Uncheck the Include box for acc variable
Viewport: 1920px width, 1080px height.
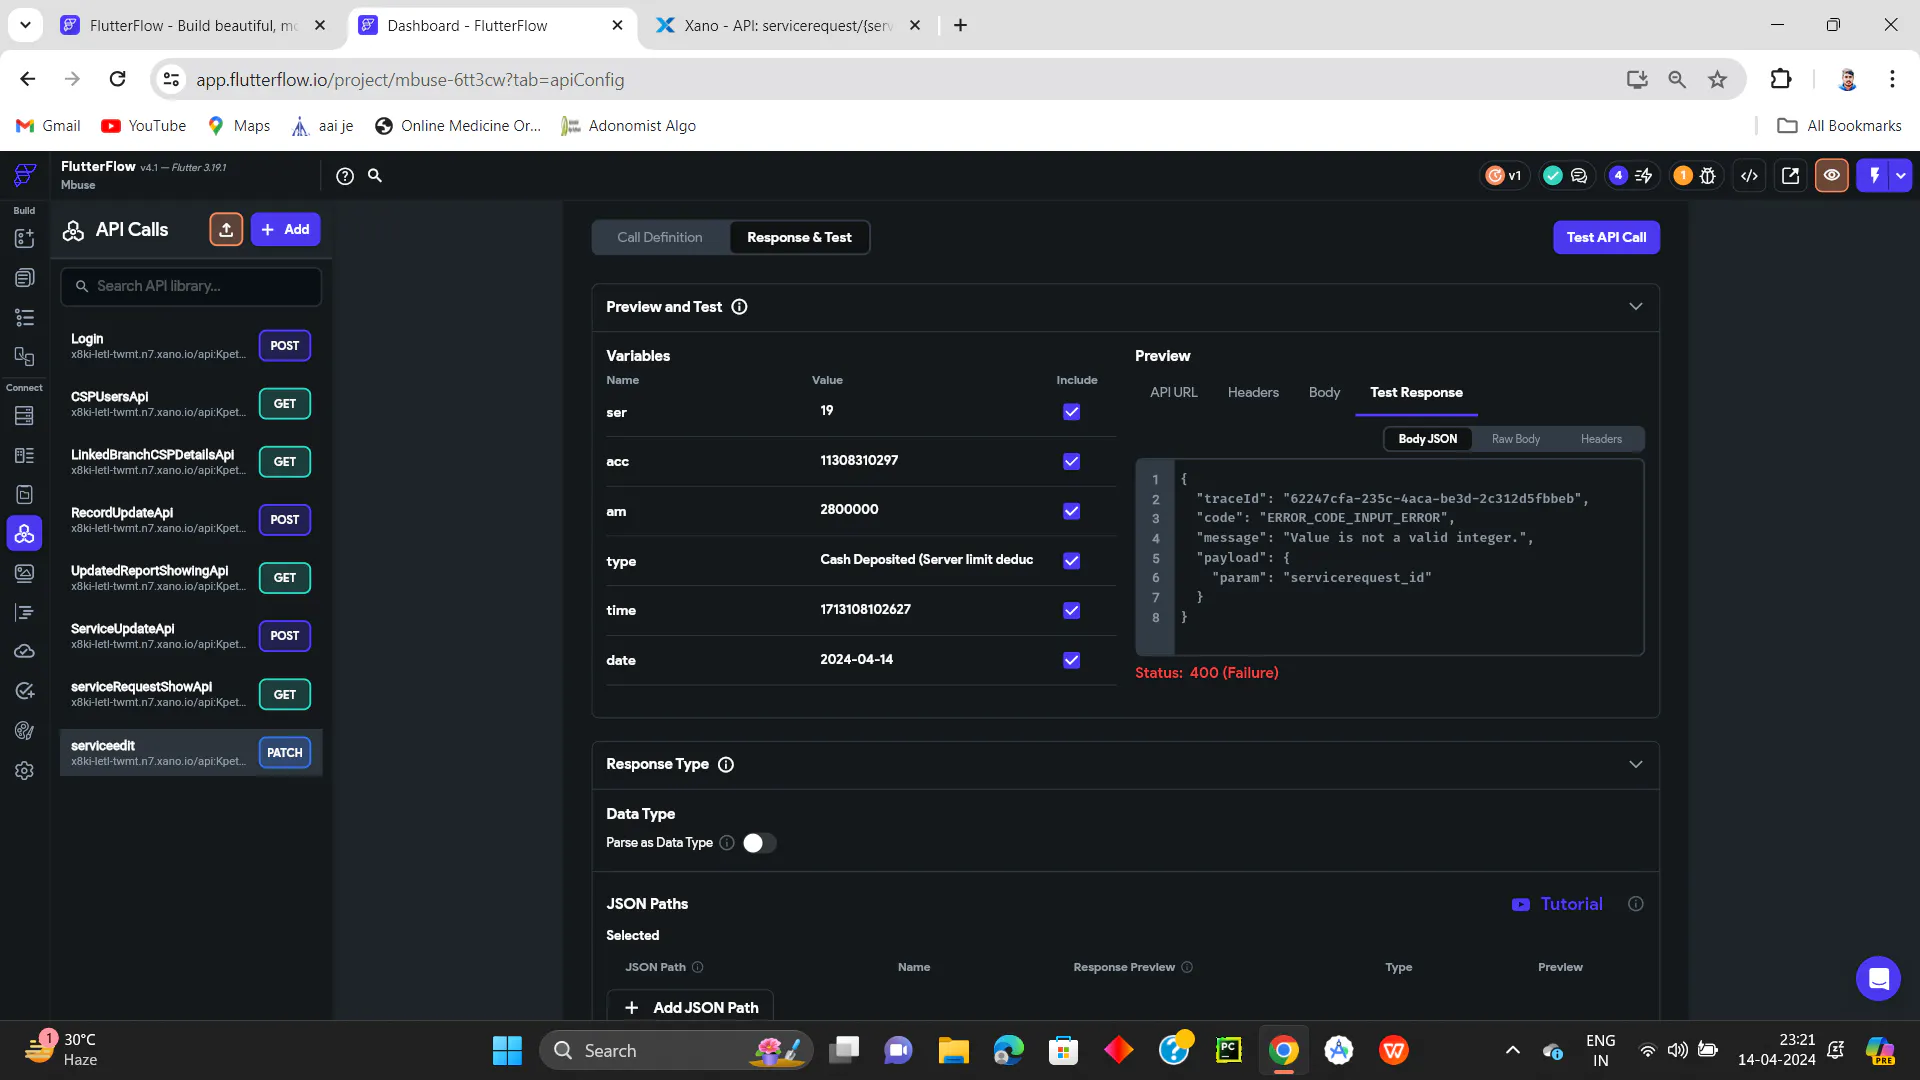(x=1071, y=461)
